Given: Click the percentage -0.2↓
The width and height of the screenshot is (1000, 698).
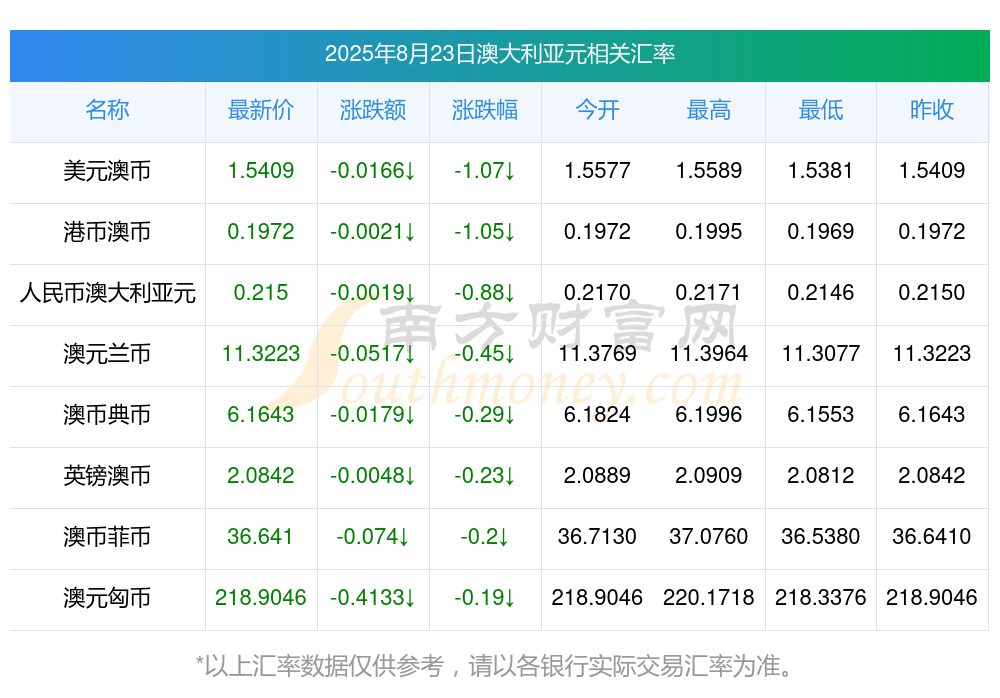Looking at the screenshot, I should click(485, 537).
